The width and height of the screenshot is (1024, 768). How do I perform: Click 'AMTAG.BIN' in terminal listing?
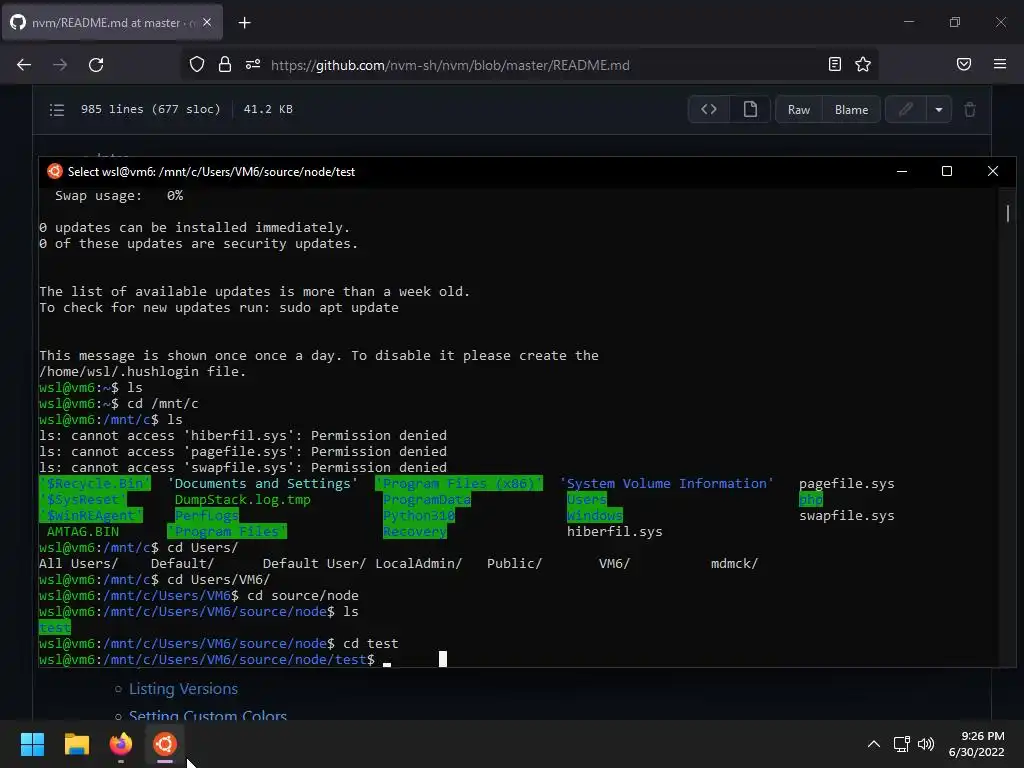pyautogui.click(x=83, y=532)
